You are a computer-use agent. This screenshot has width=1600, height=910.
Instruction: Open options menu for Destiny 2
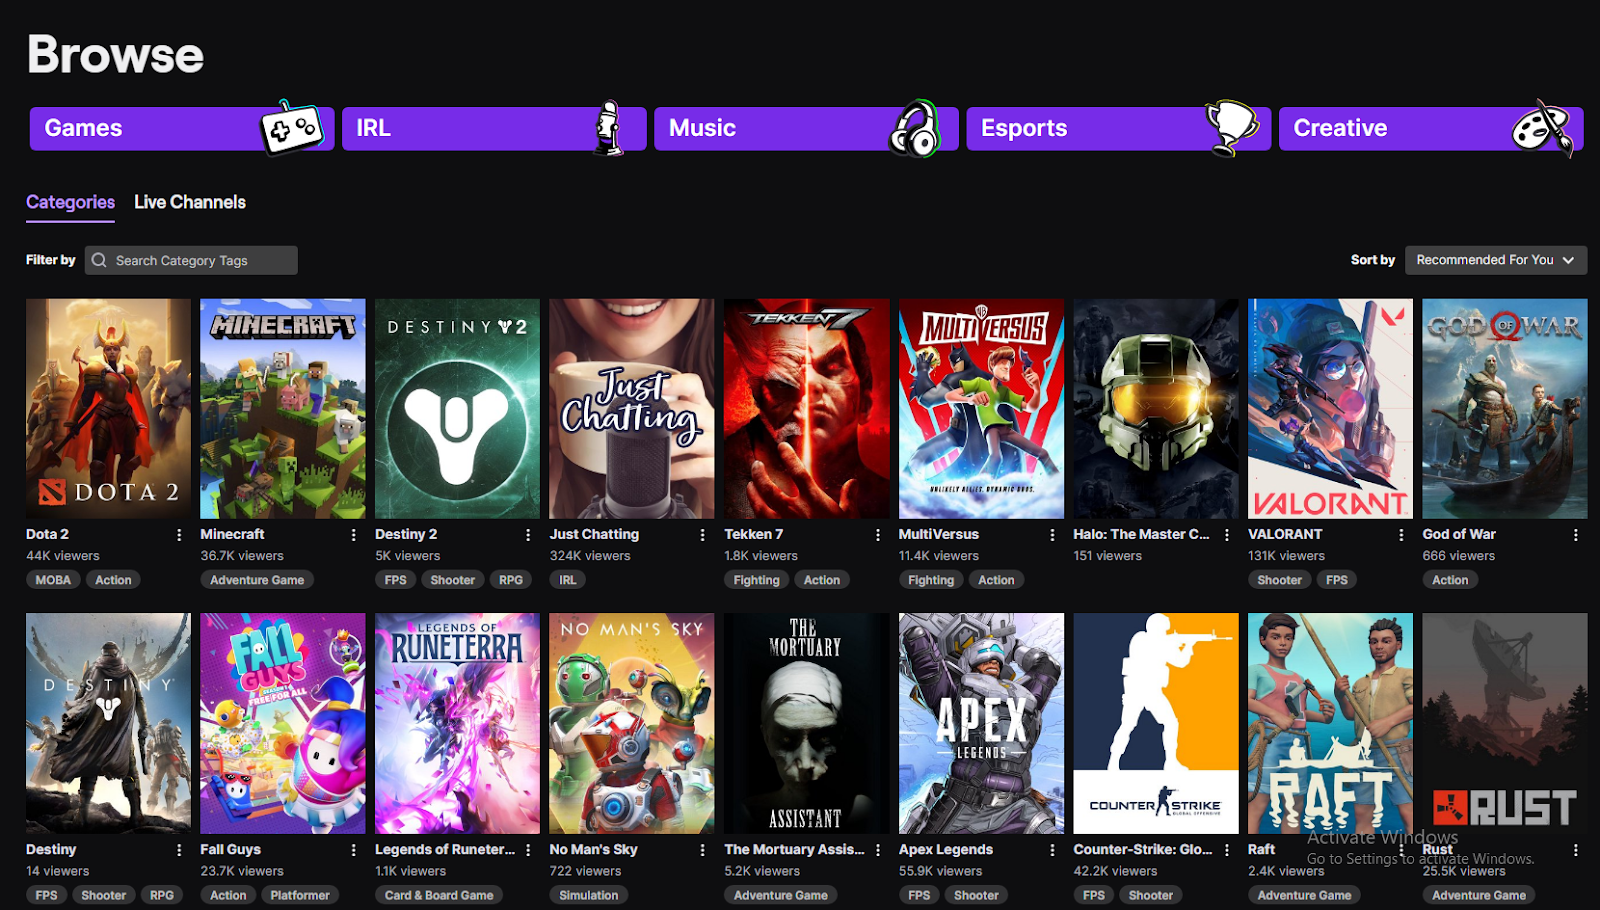pyautogui.click(x=528, y=535)
